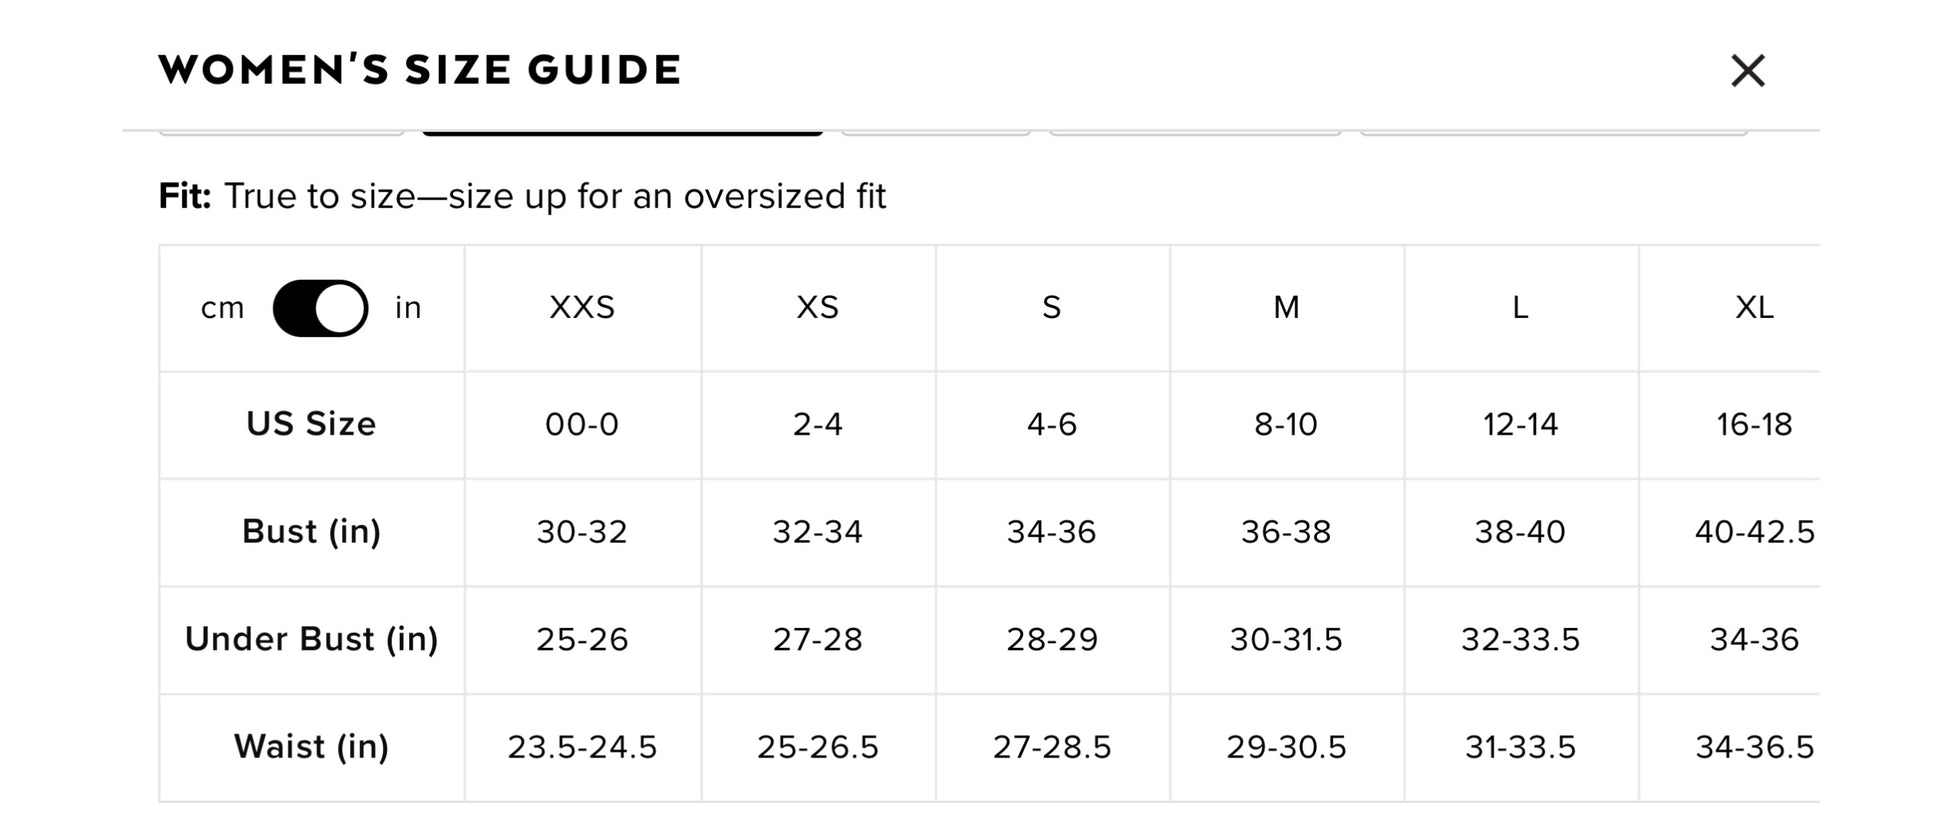Click the 36-38 bust measurement cell
This screenshot has height=835, width=1946.
pyautogui.click(x=1286, y=532)
